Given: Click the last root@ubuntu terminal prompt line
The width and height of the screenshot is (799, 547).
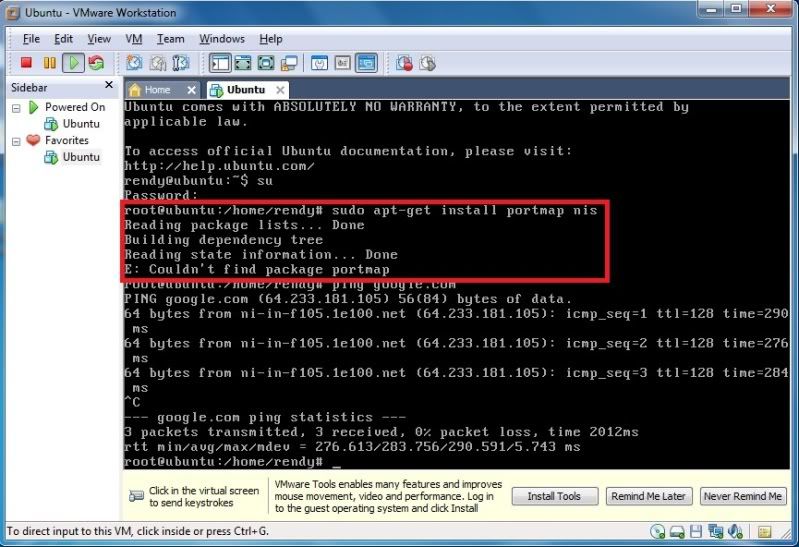Looking at the screenshot, I should 232,462.
